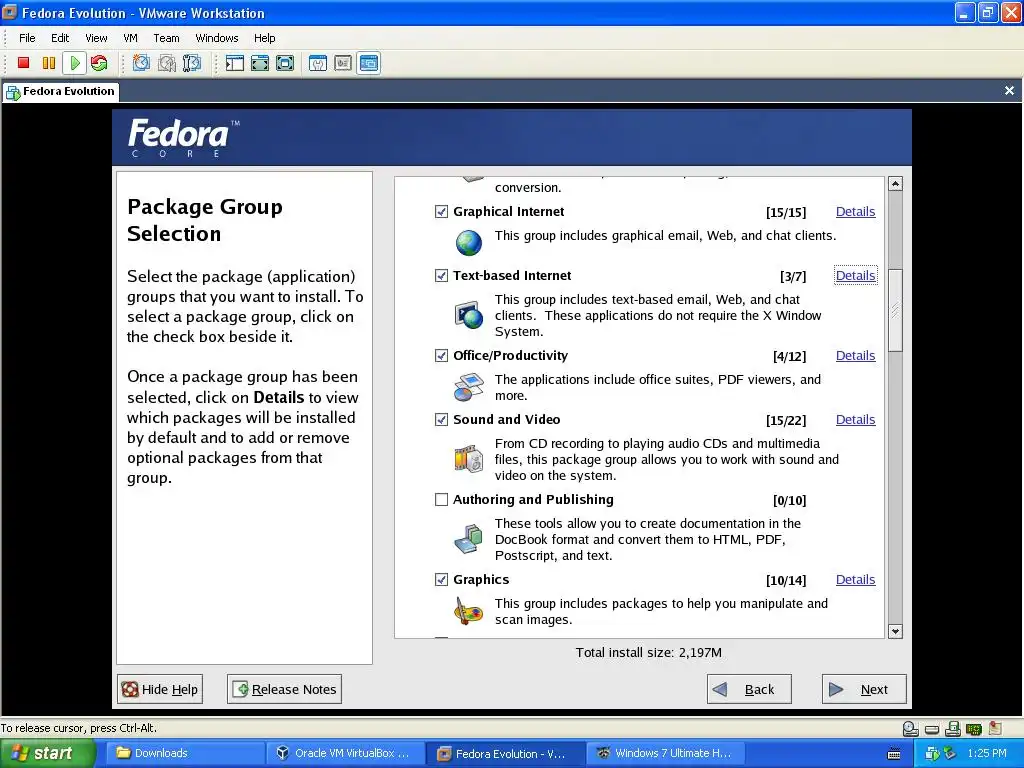Click the Text-based Internet monitor globe icon
Viewport: 1024px width, 768px height.
click(469, 315)
